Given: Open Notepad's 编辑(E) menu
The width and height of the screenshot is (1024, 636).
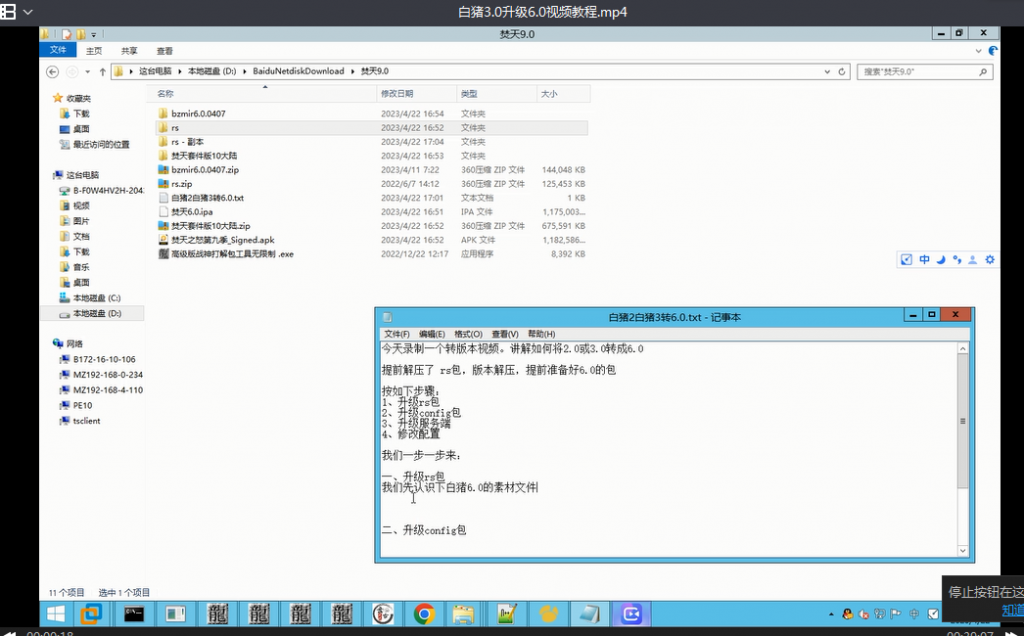Looking at the screenshot, I should (x=432, y=334).
